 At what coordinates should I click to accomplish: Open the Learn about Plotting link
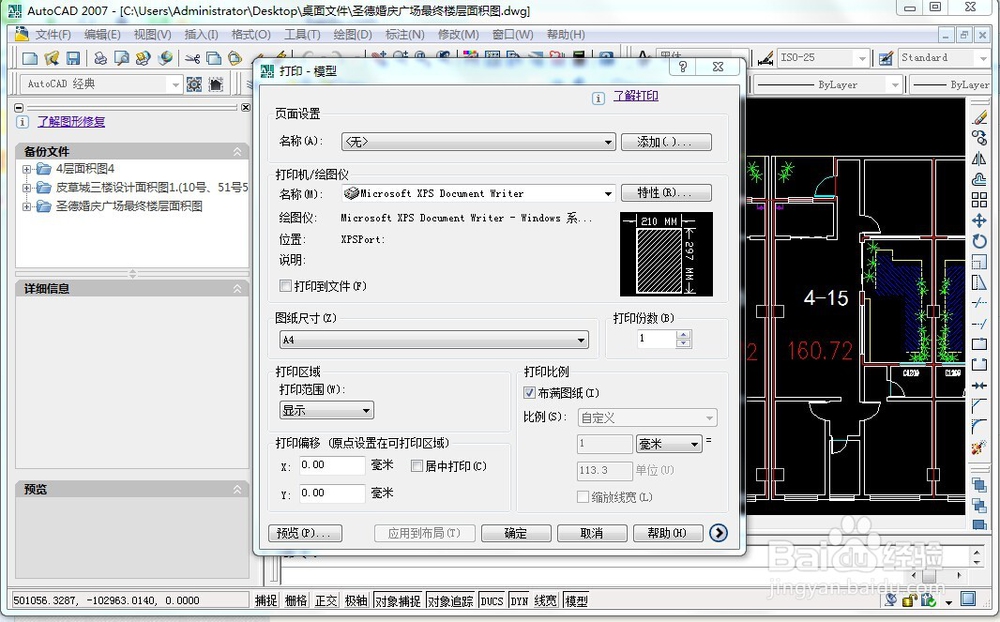pyautogui.click(x=636, y=96)
